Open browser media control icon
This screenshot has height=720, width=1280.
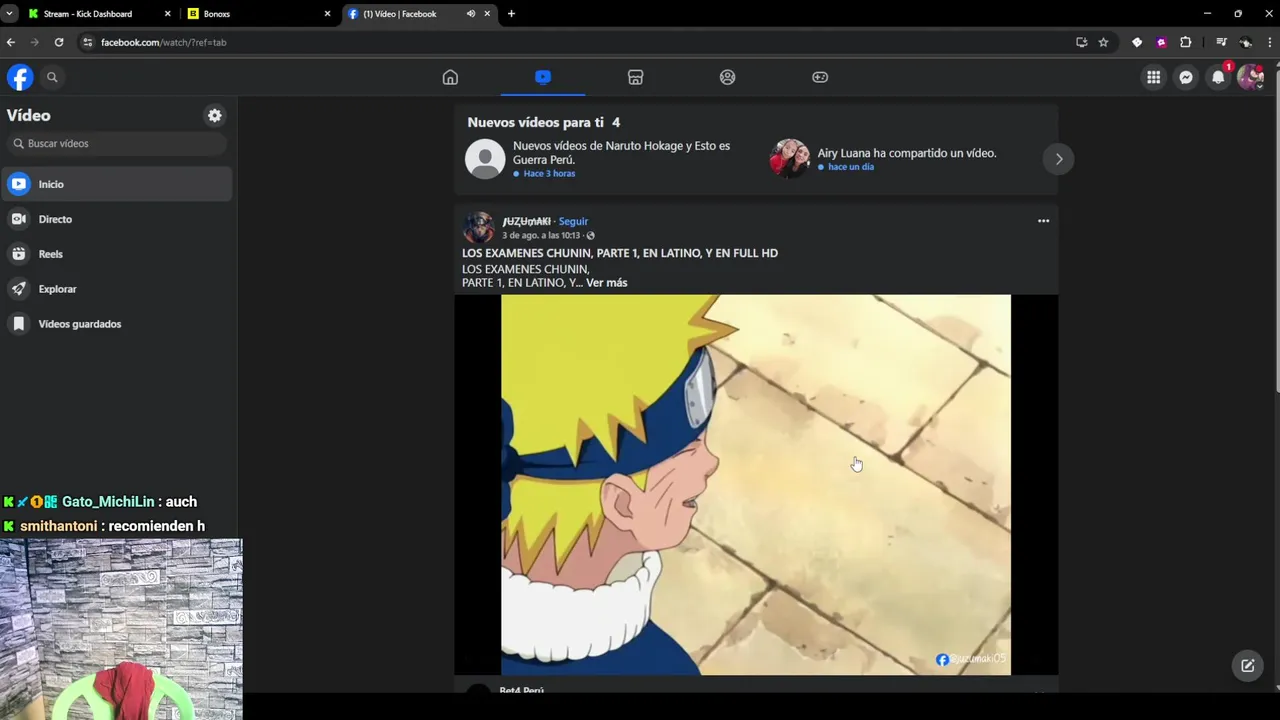(x=1221, y=42)
